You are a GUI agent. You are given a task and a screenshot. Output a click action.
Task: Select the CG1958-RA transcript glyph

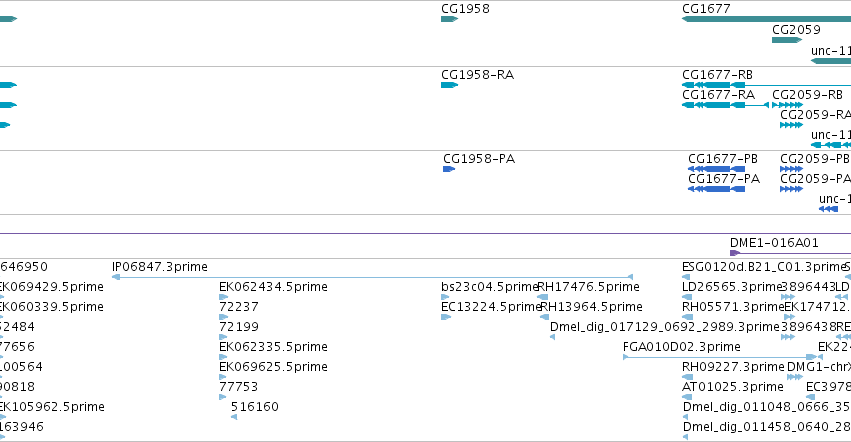[x=449, y=85]
